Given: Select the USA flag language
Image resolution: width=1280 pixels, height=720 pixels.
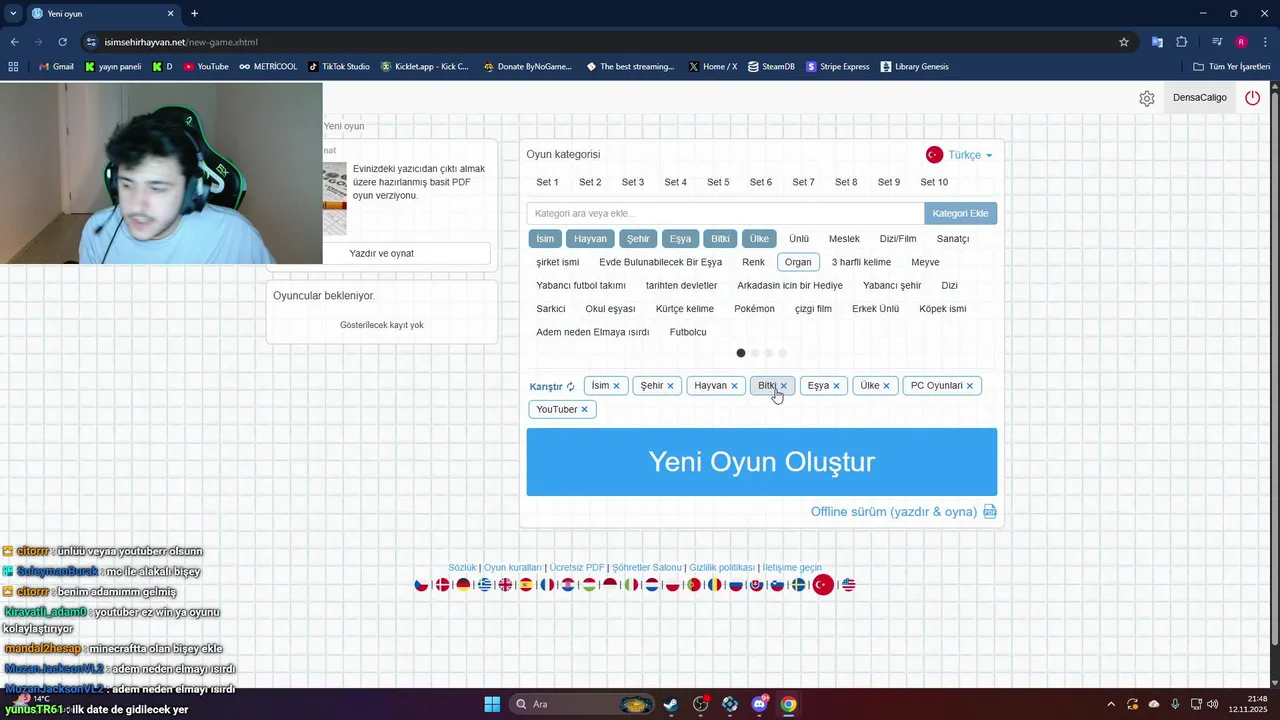Looking at the screenshot, I should click(x=848, y=585).
